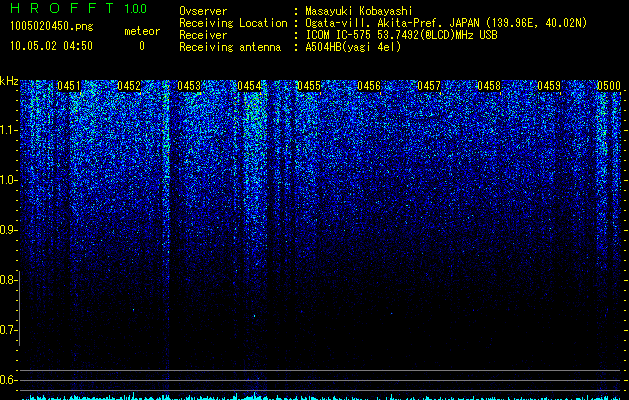
Task: Click the date stamp 10.05.02 04:50
Action: click(51, 46)
